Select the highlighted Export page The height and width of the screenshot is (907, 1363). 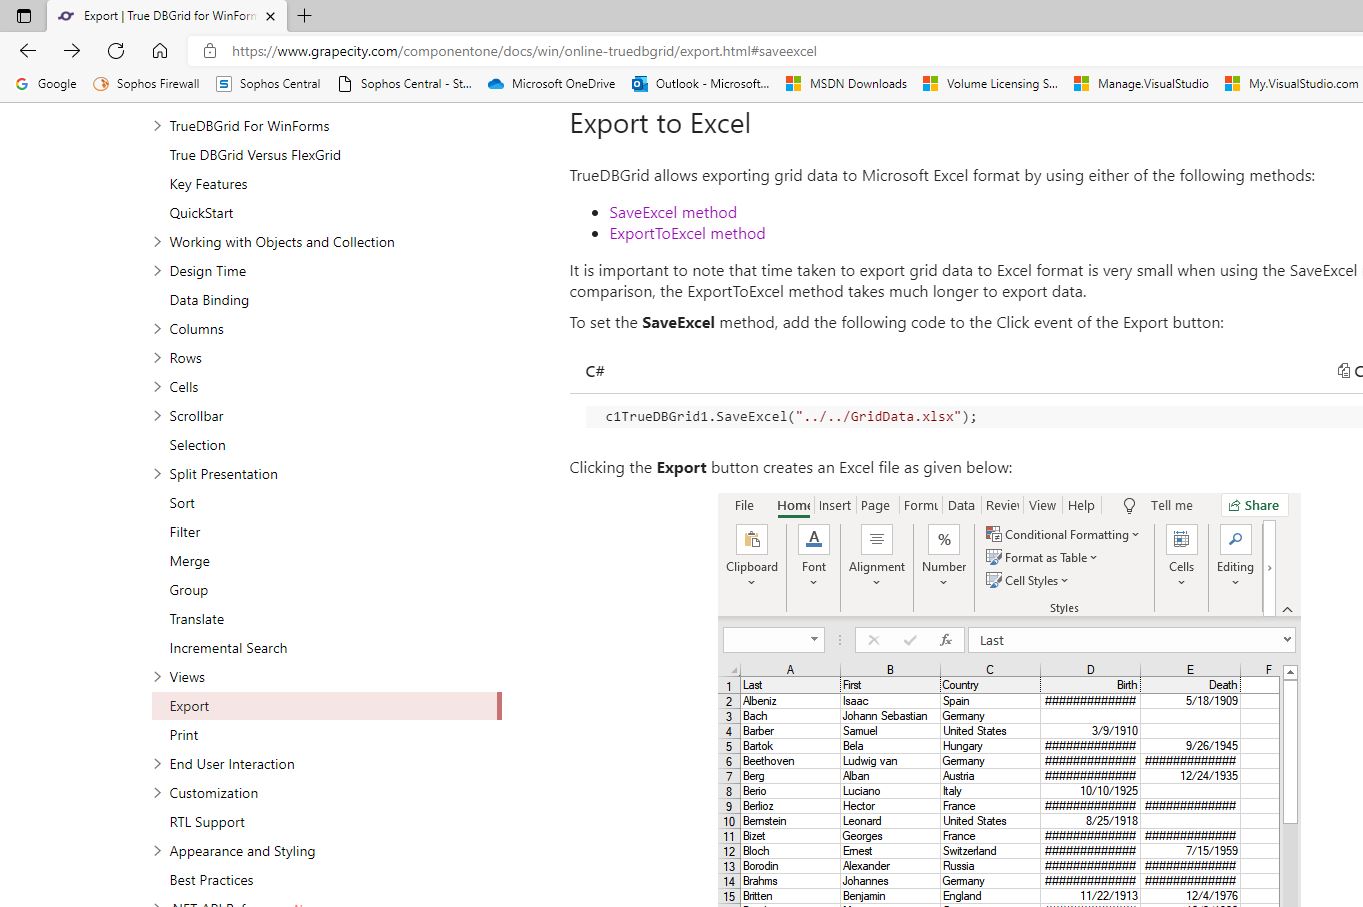(x=327, y=706)
